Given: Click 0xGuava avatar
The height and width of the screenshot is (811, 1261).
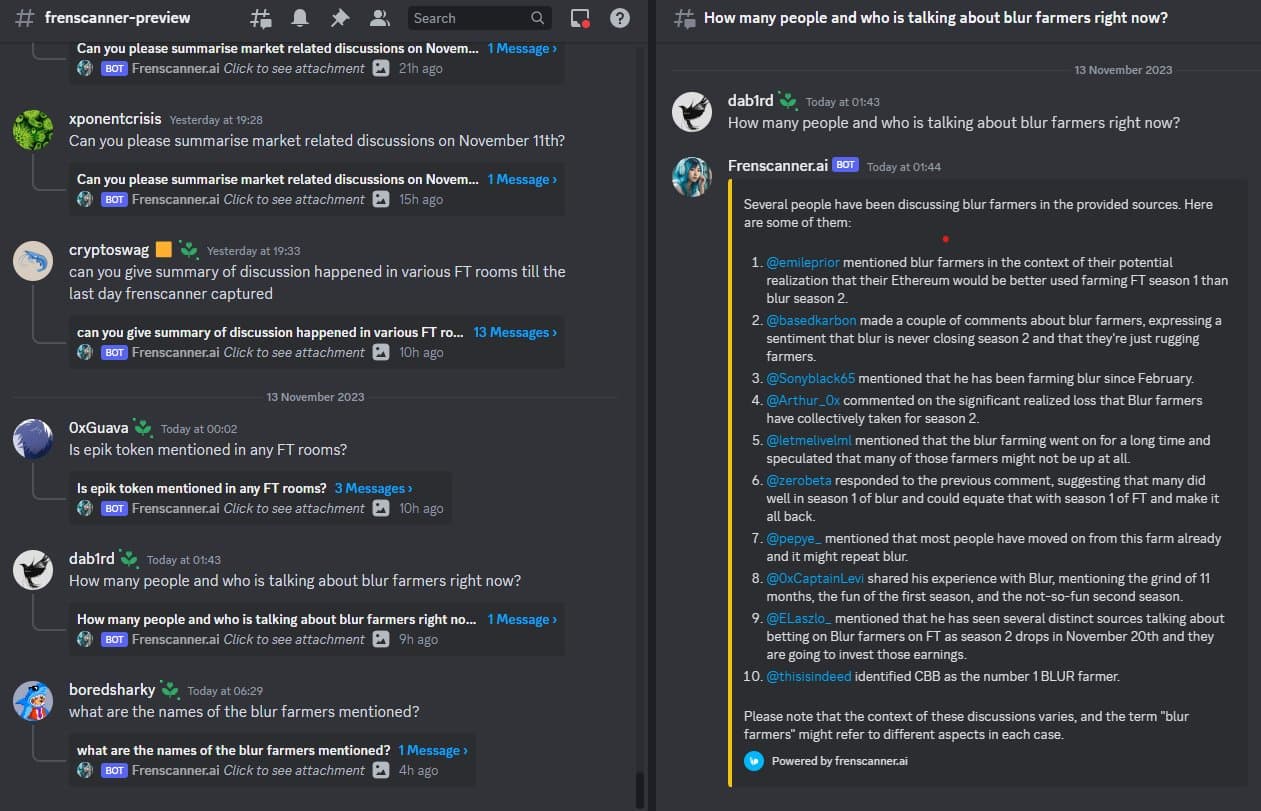Looking at the screenshot, I should click(33, 439).
